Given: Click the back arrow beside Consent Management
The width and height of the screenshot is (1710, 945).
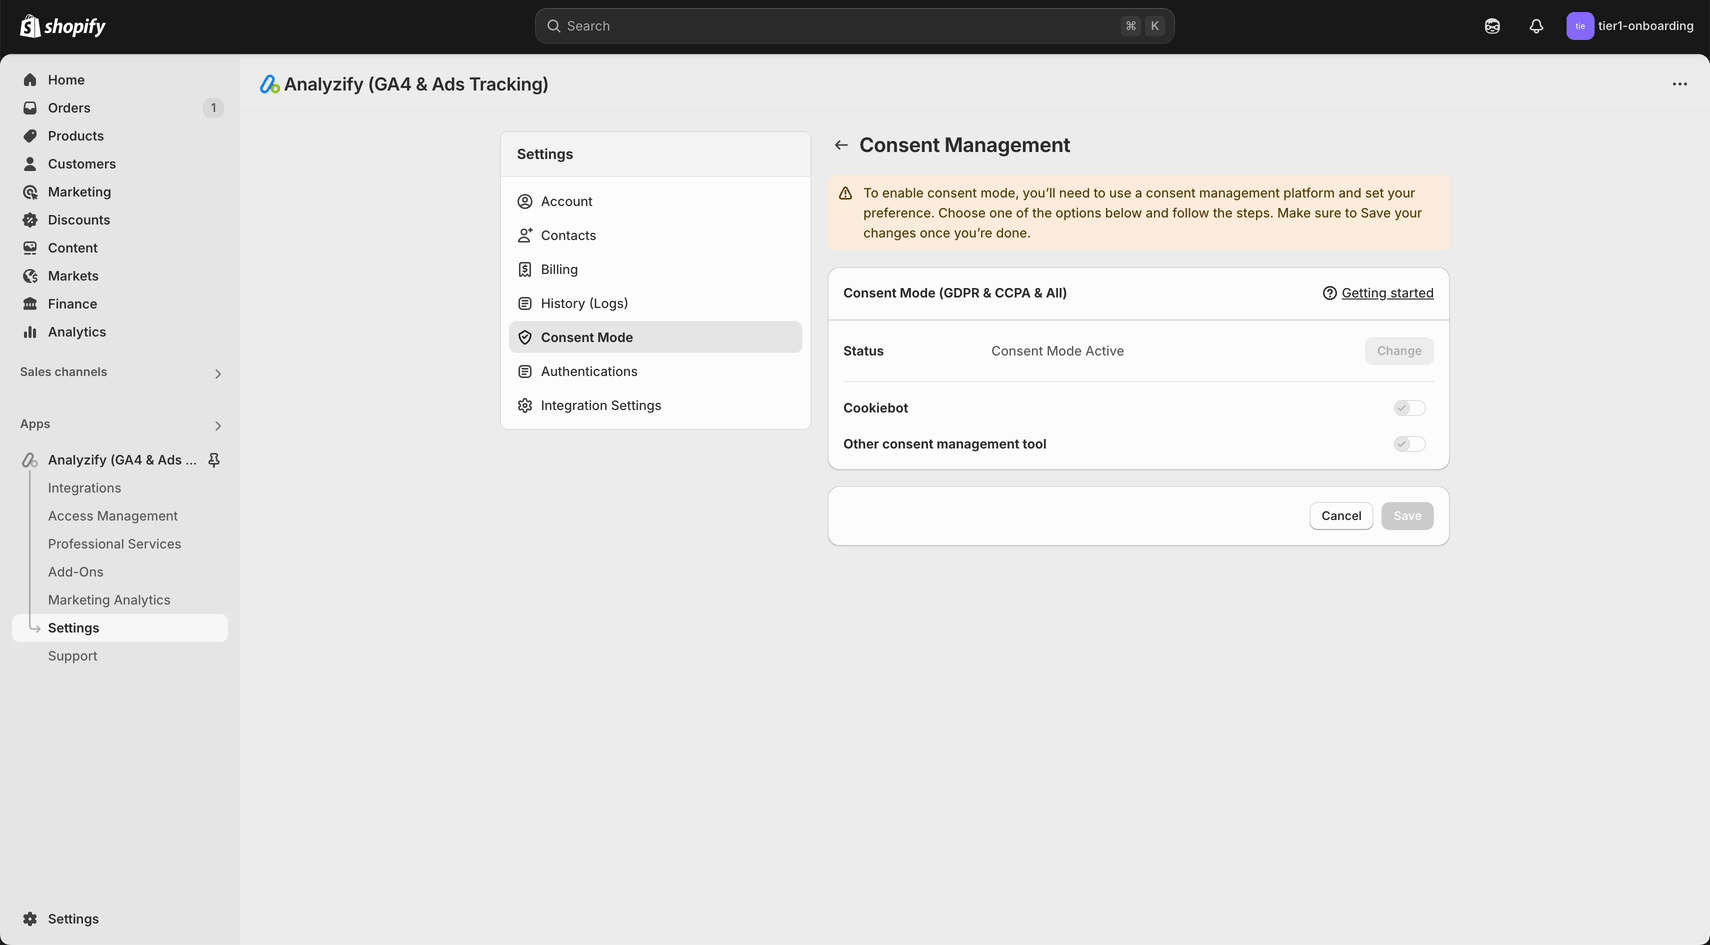Looking at the screenshot, I should point(841,145).
